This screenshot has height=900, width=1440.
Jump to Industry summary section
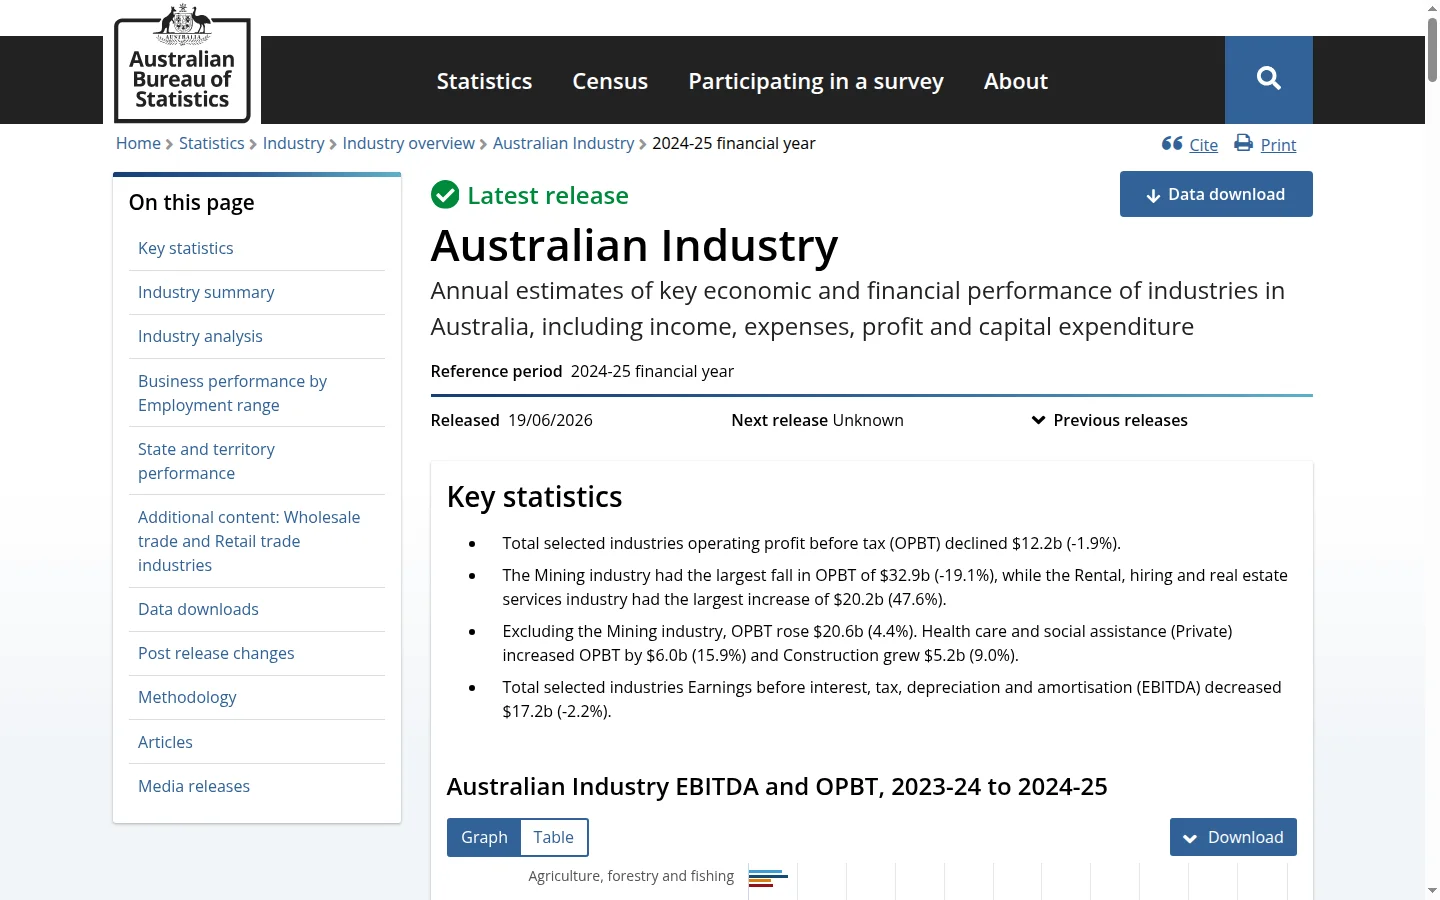coord(206,292)
